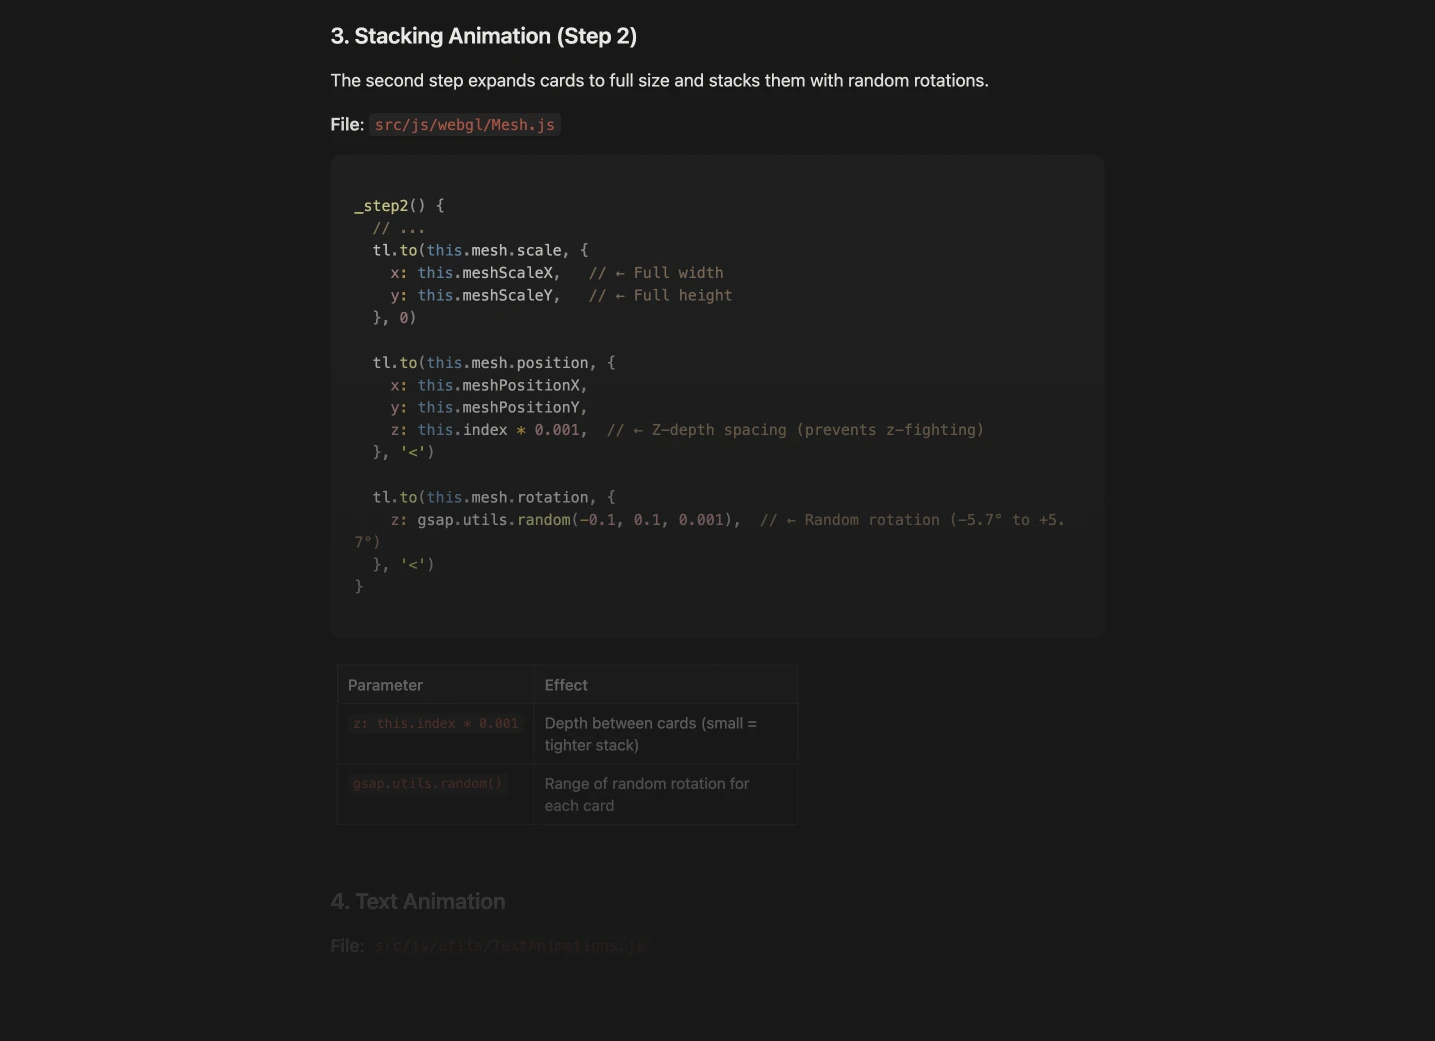
Task: Click the "4. Text Animation" heading
Action: point(418,901)
